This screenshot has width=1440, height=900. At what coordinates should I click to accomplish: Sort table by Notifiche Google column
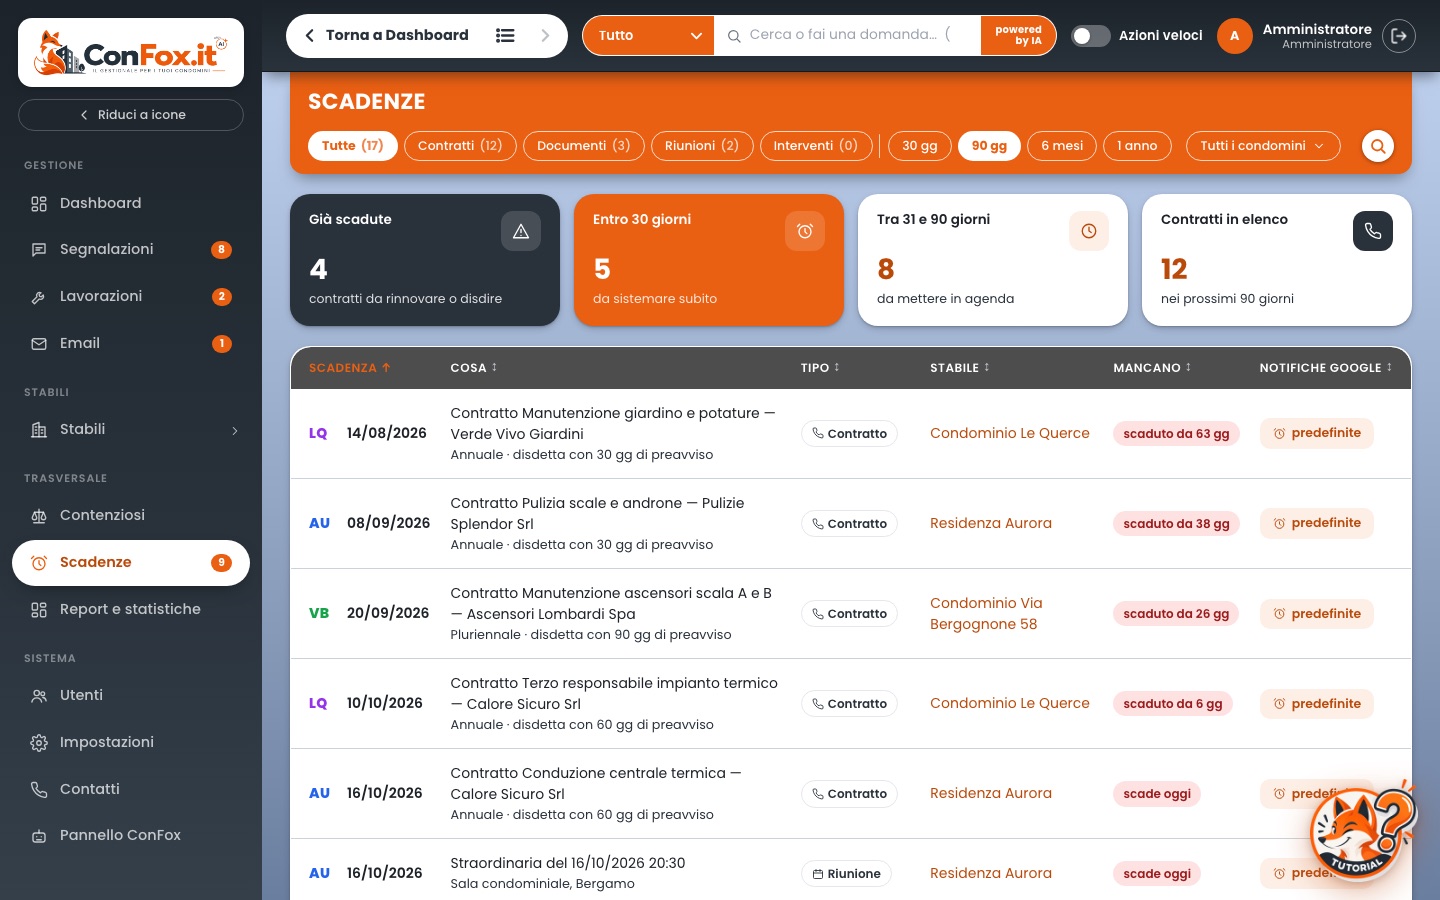click(x=1326, y=368)
